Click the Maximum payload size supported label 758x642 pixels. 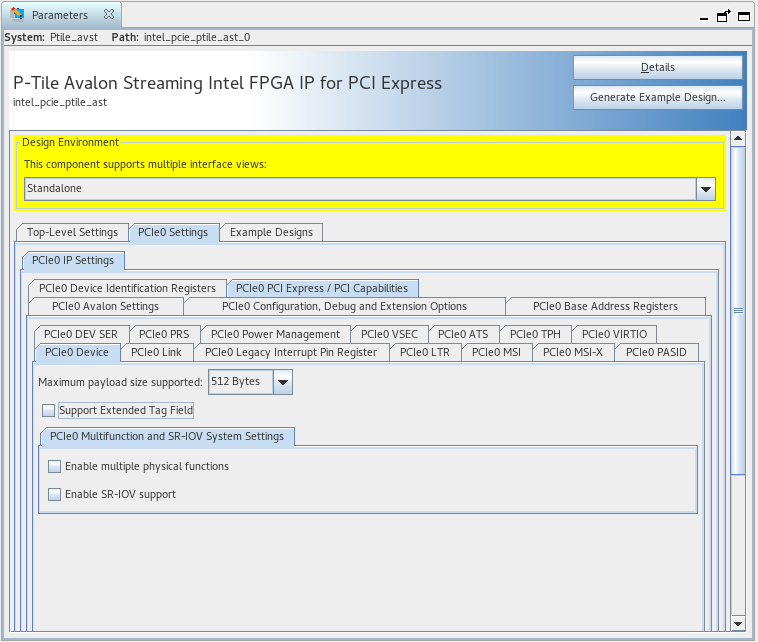(x=120, y=382)
